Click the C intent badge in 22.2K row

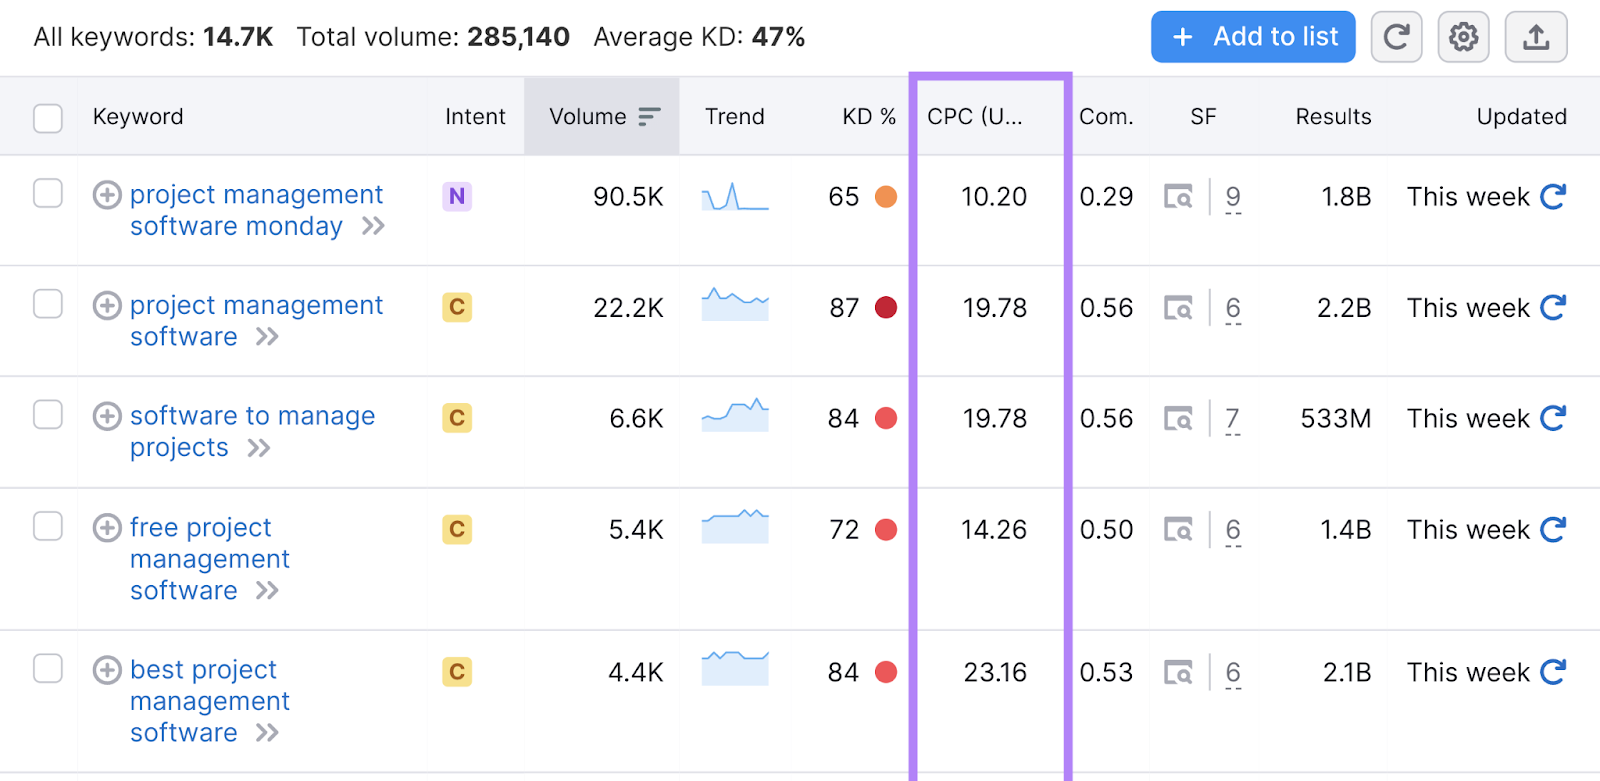tap(457, 307)
